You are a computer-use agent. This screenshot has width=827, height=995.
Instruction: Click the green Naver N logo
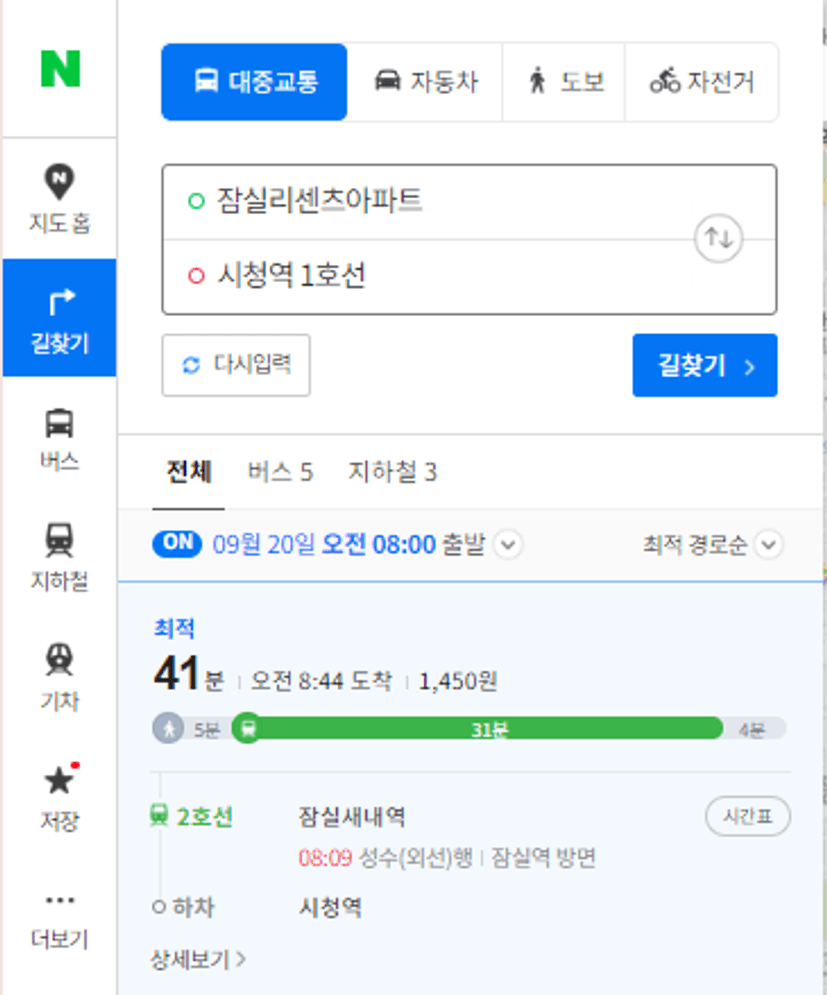tap(60, 69)
